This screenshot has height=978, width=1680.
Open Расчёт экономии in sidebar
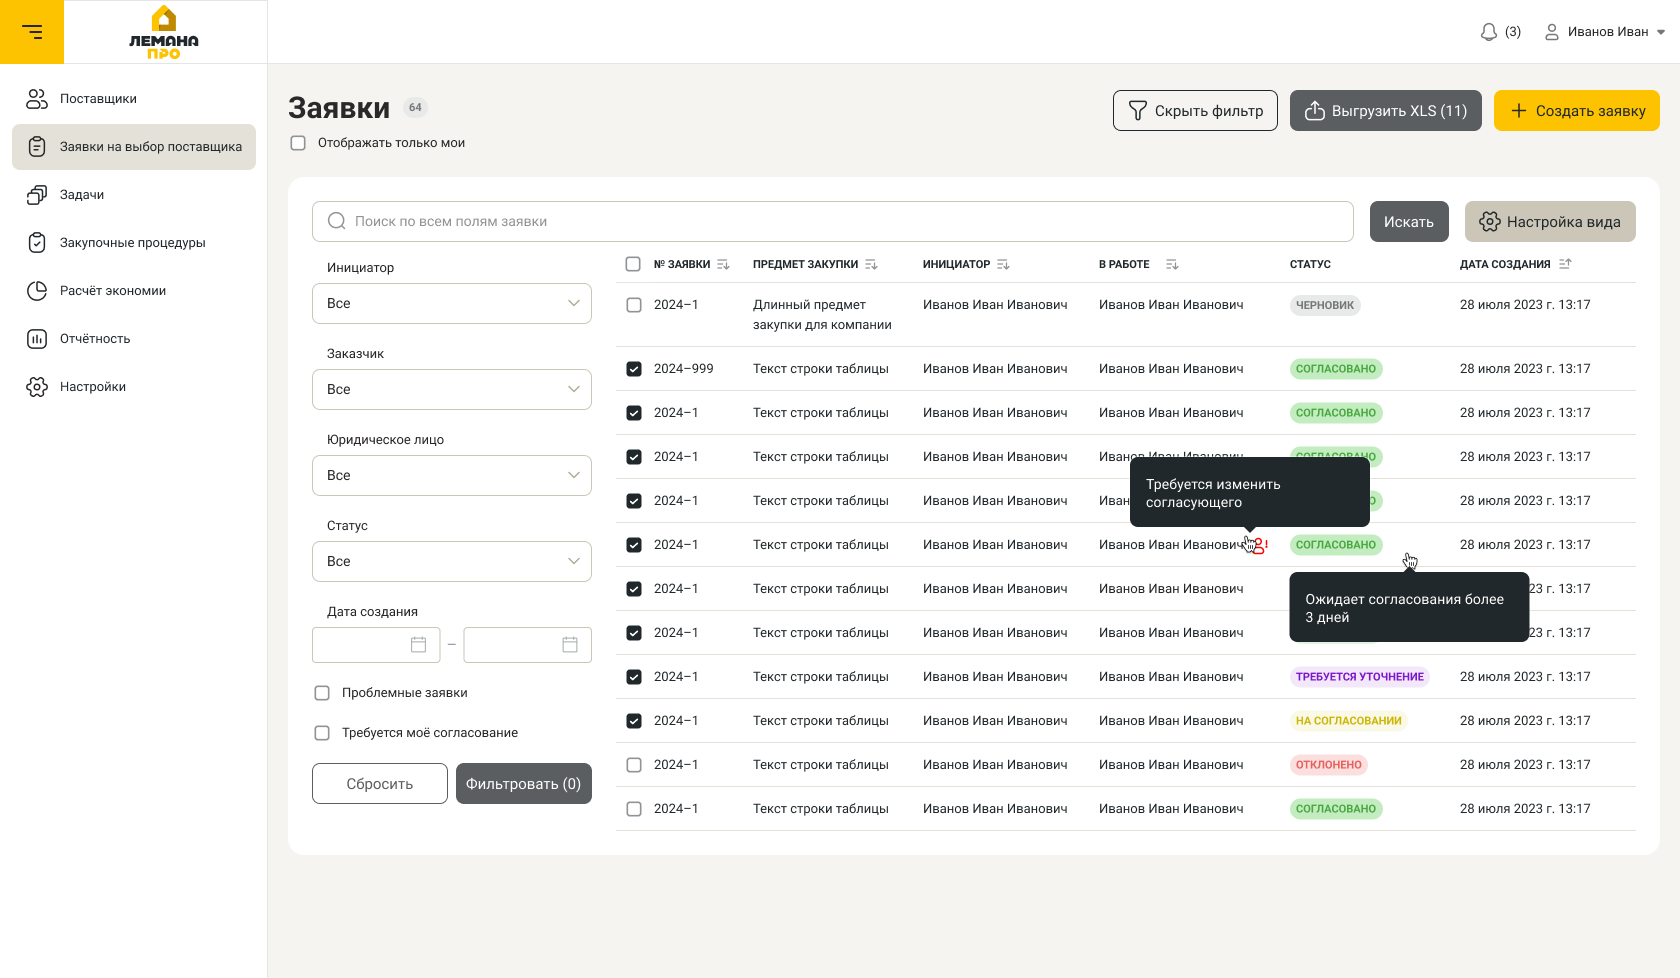coord(134,291)
